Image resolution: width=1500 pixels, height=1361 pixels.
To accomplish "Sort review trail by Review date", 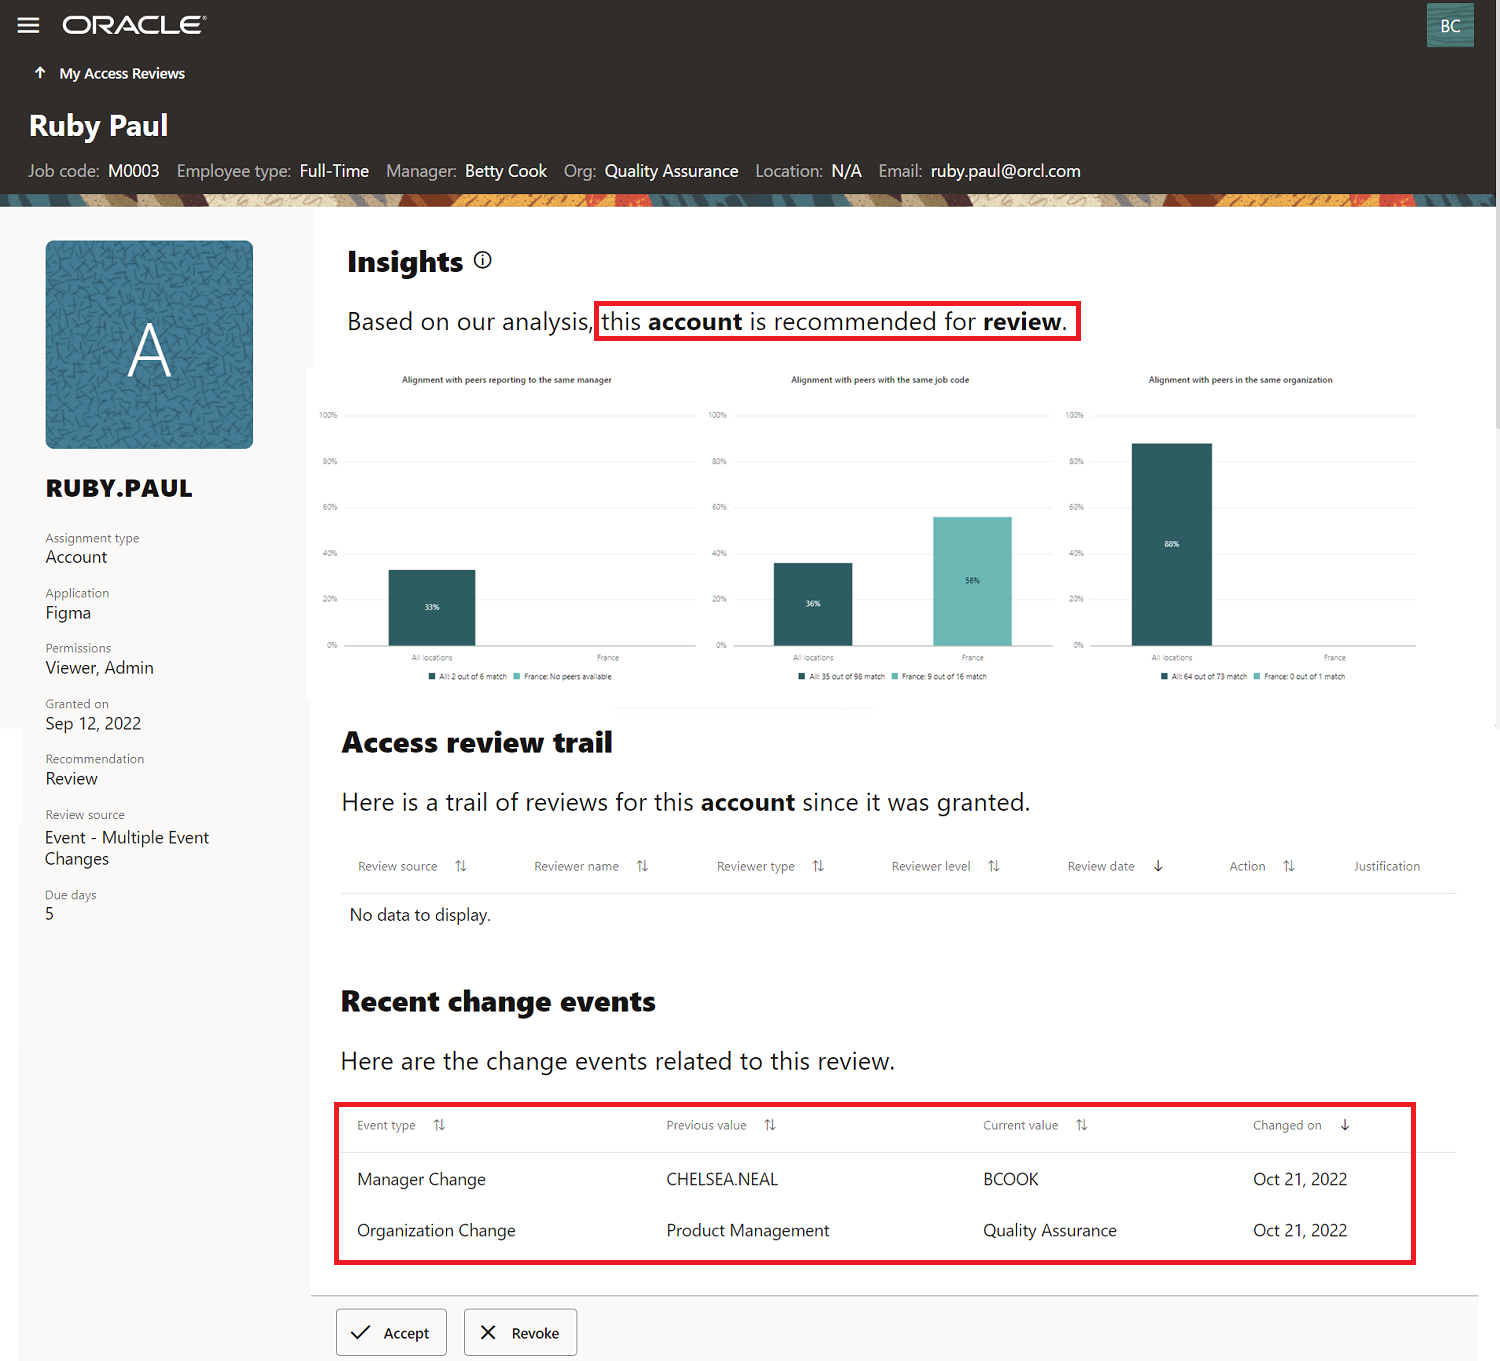I will pos(1158,866).
